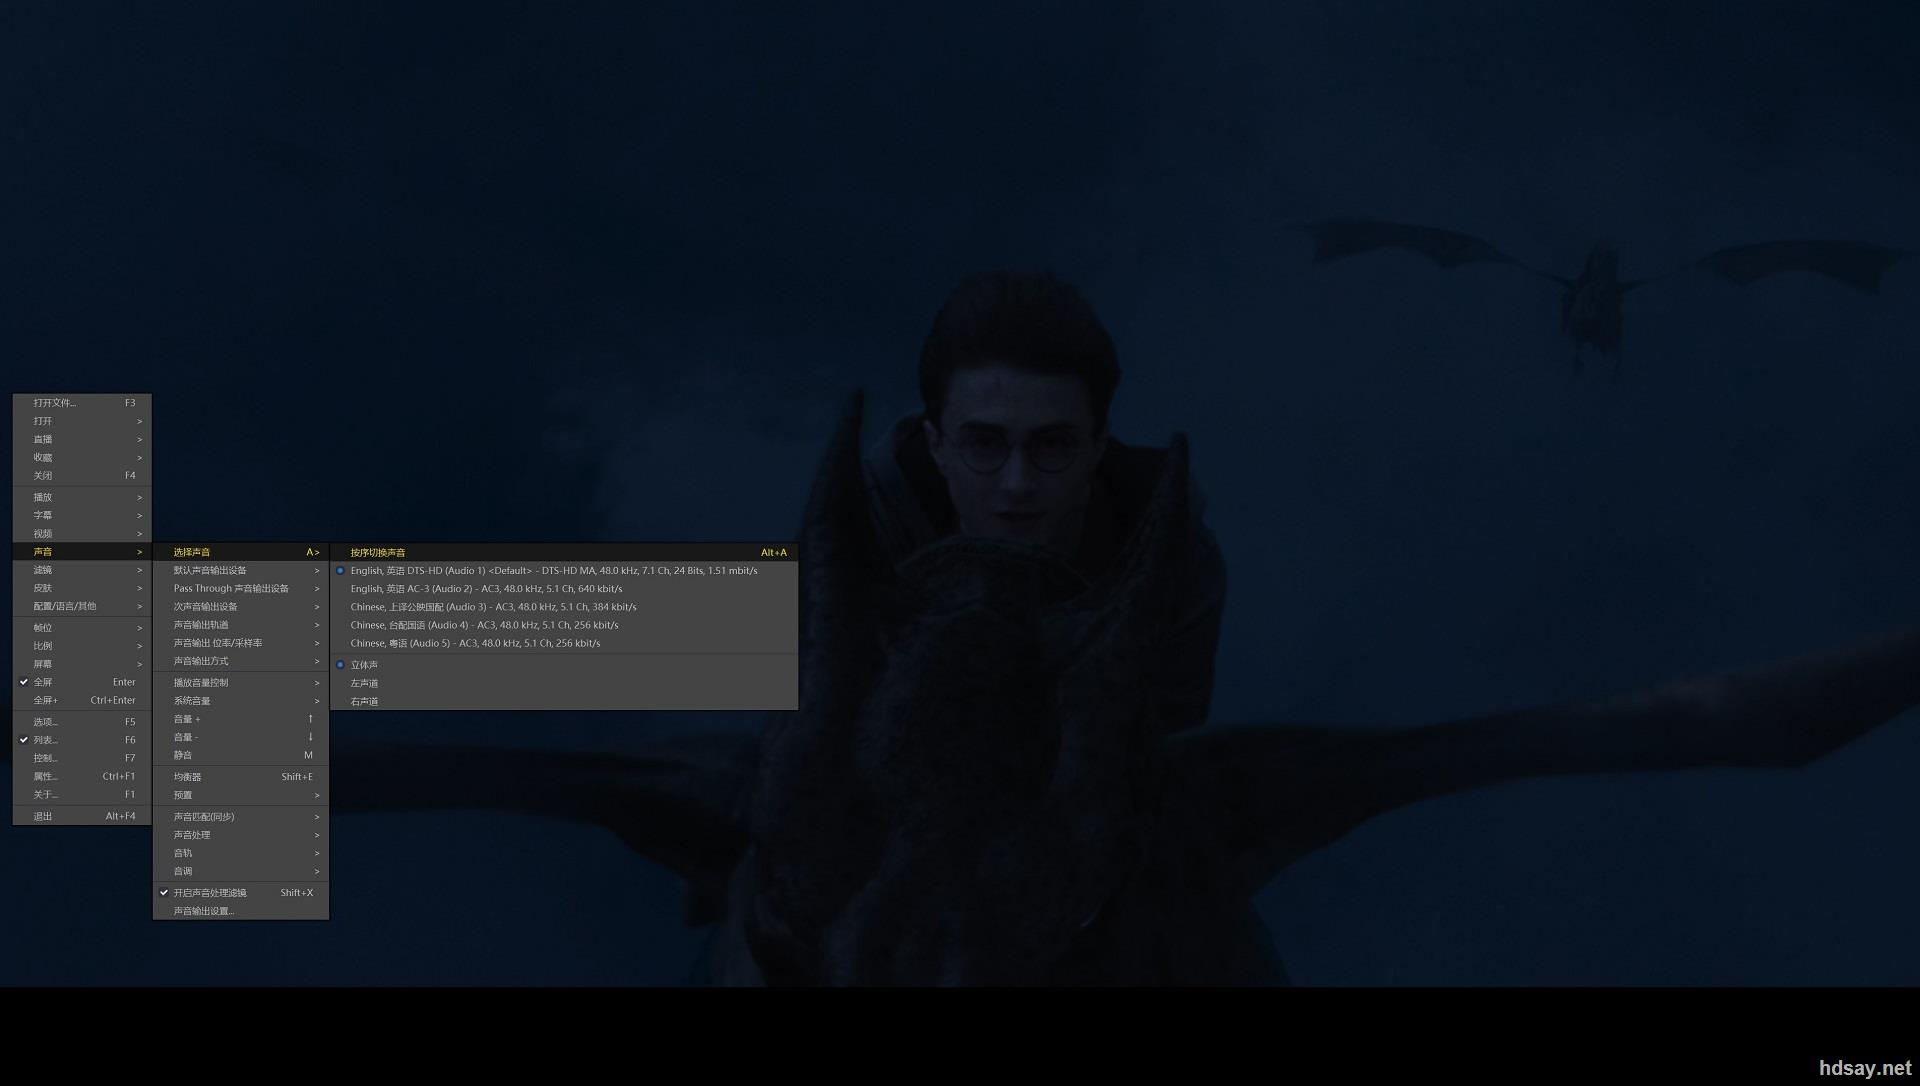Open 声音输出轨道 submenu
This screenshot has width=1920, height=1086.
point(241,624)
